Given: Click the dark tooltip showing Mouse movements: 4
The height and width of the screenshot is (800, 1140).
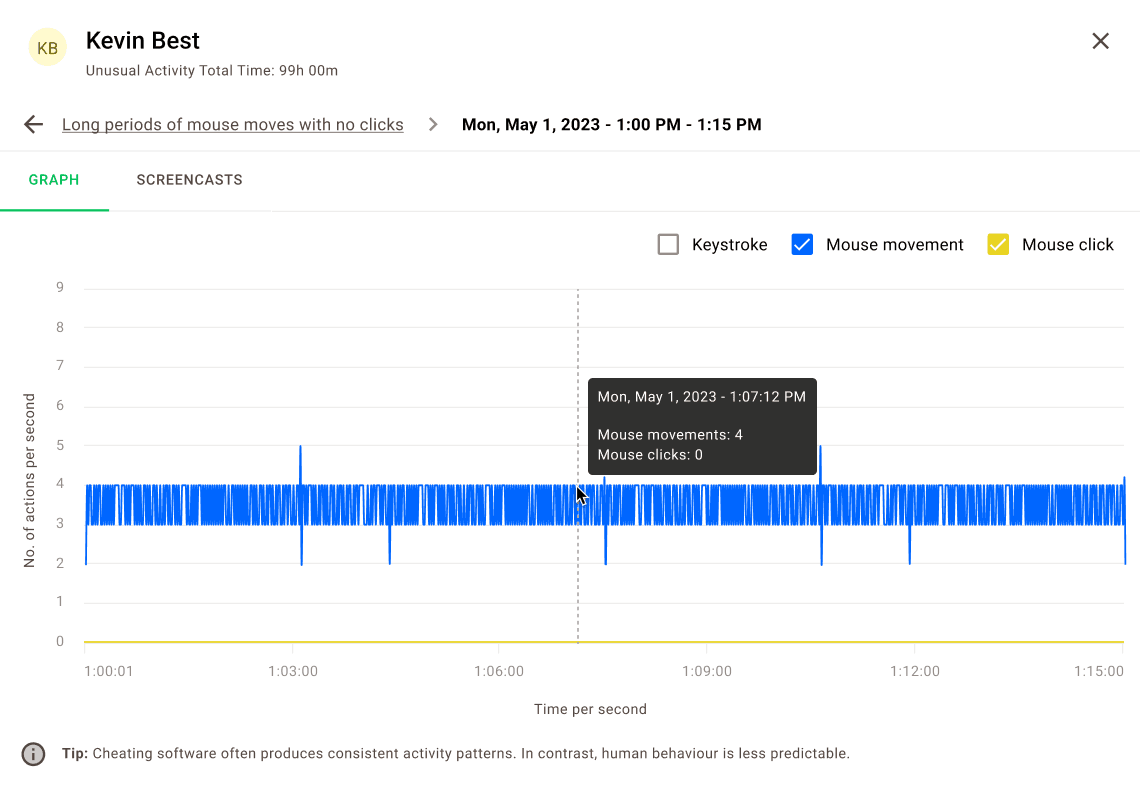Looking at the screenshot, I should [702, 426].
